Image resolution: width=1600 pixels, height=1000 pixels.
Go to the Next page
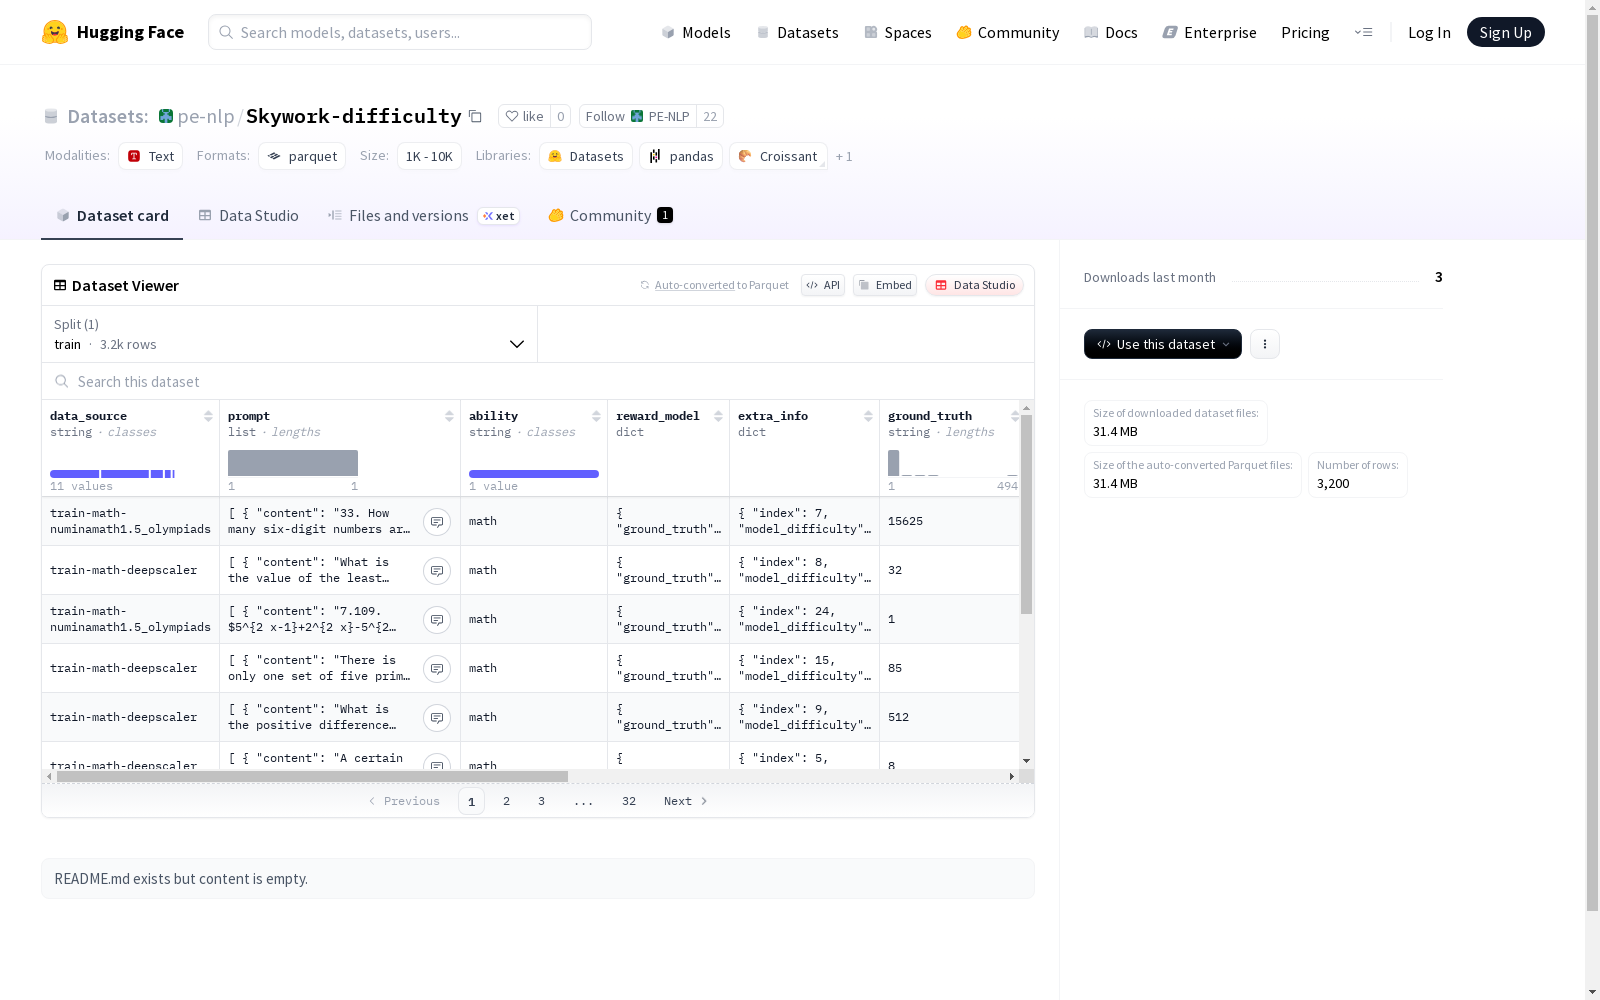click(x=686, y=801)
